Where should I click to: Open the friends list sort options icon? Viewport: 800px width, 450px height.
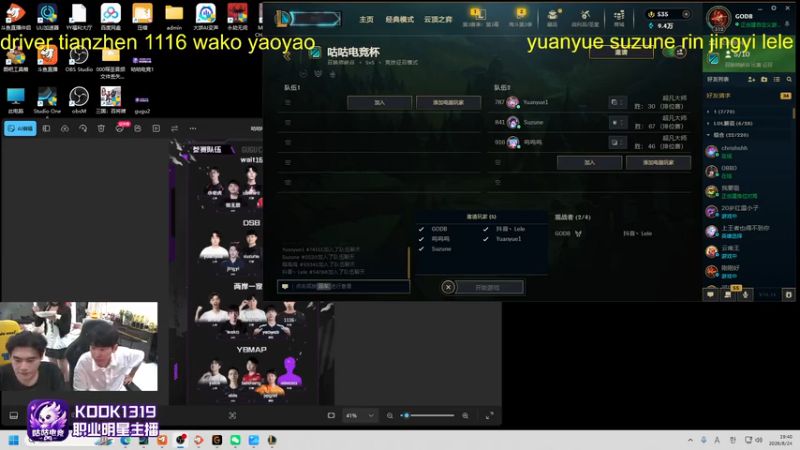click(x=777, y=80)
